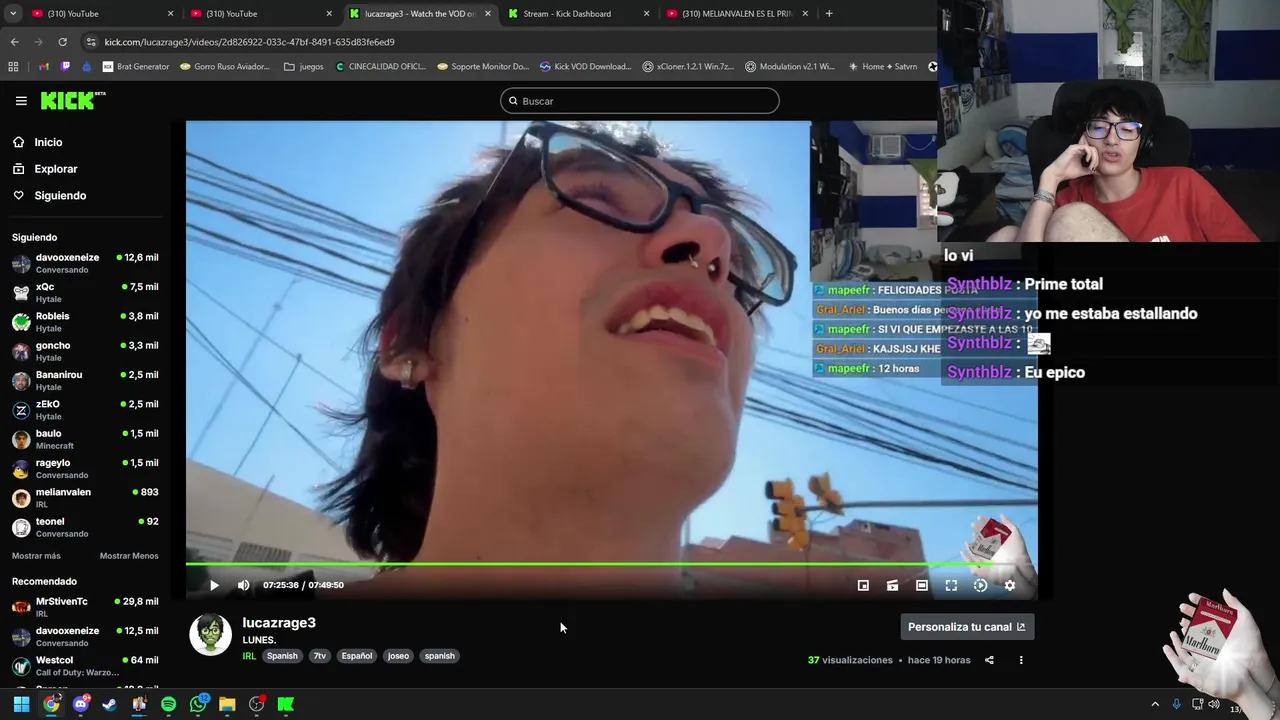Click the IRL category link
1280x720 pixels.
249,656
